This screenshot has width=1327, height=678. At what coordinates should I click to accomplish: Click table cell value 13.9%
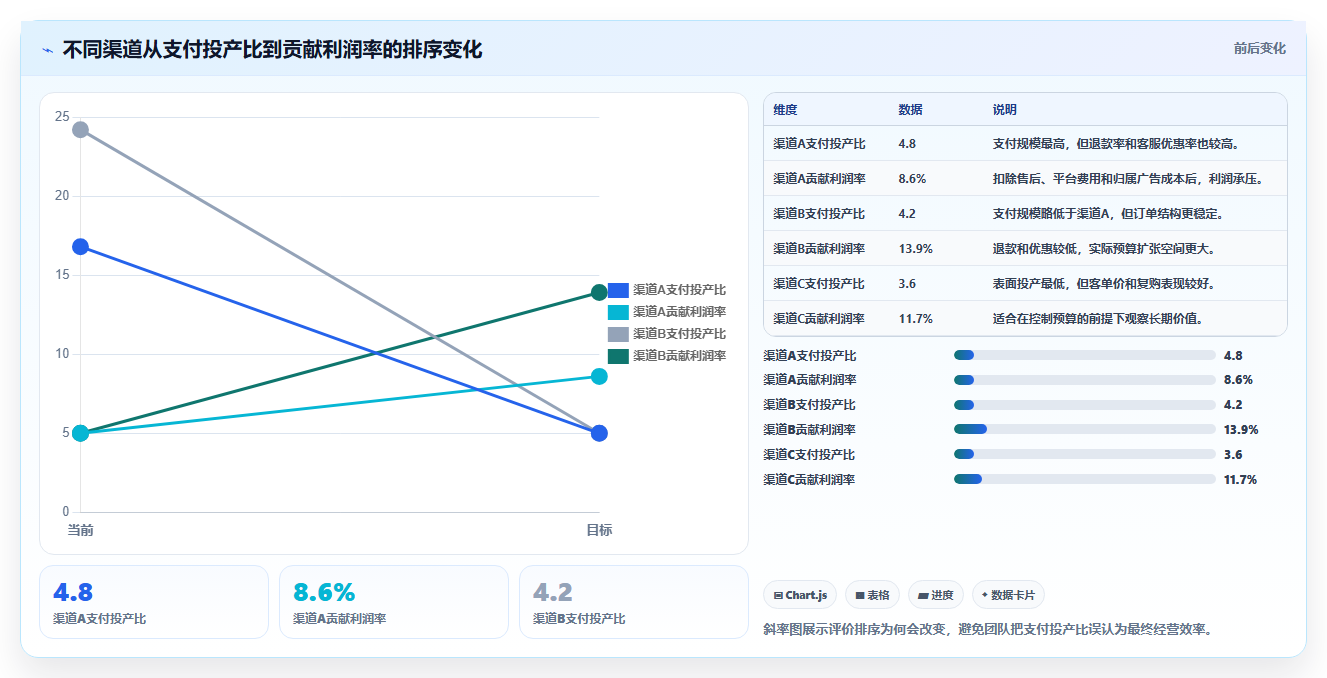(915, 249)
